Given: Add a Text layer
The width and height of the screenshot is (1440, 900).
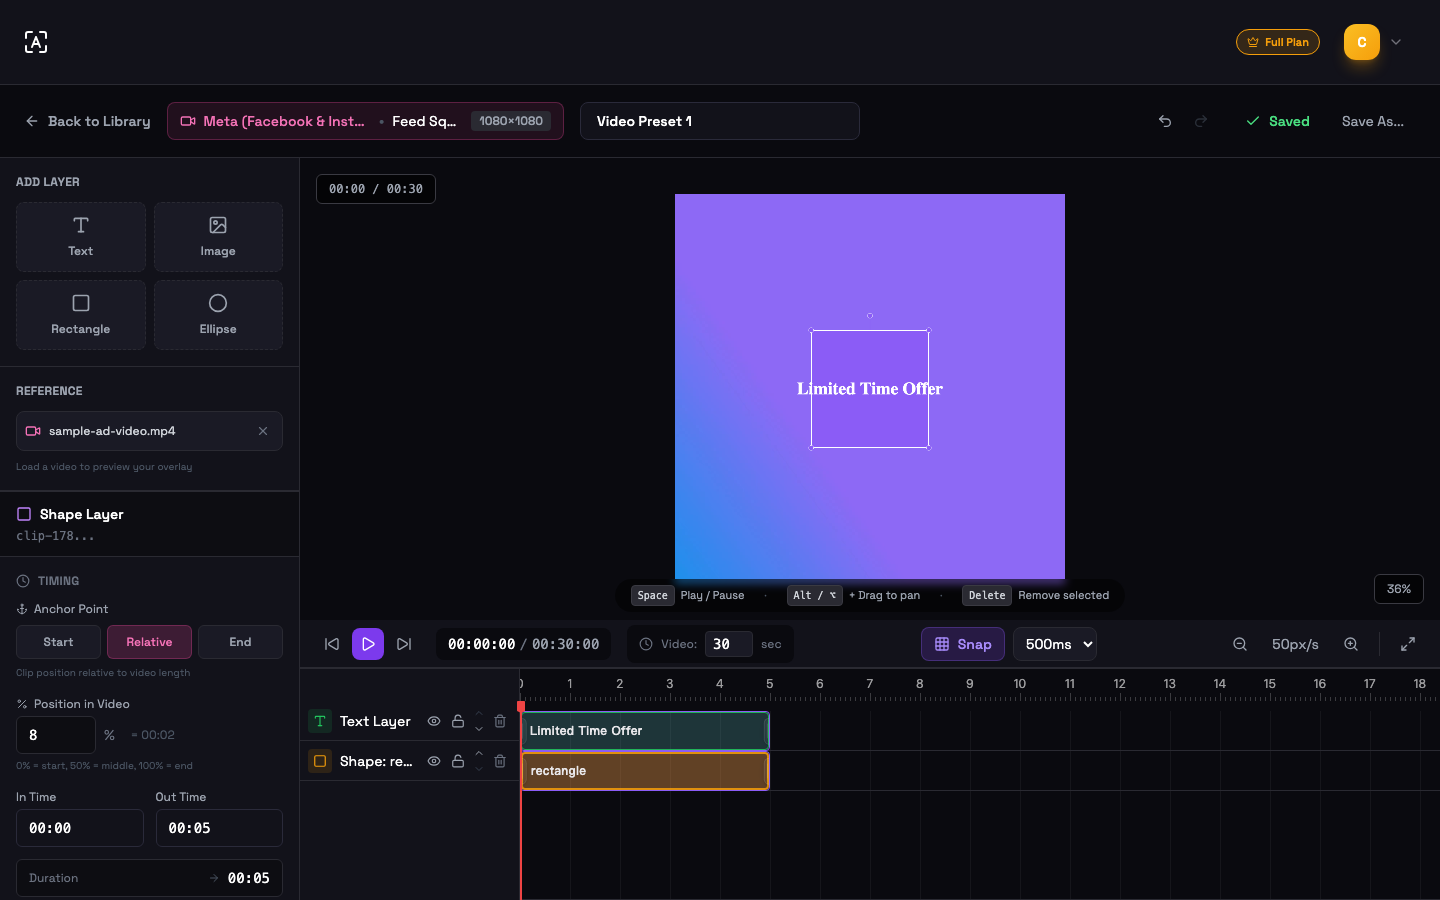Looking at the screenshot, I should point(81,237).
